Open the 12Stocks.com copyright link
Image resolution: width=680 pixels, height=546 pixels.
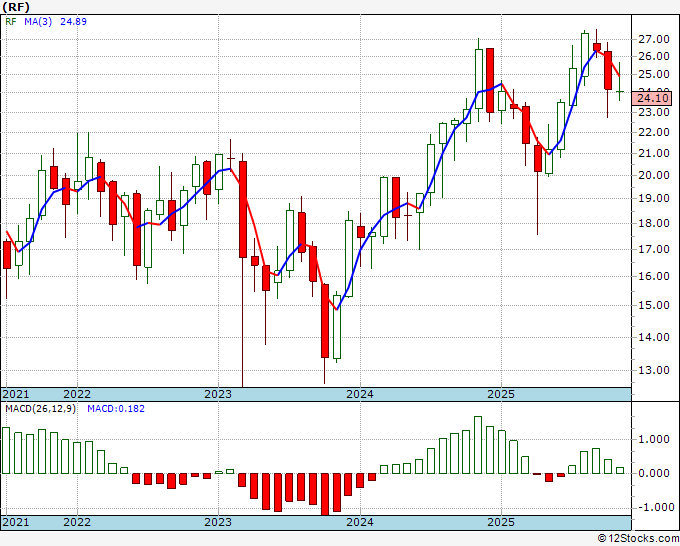pos(638,539)
